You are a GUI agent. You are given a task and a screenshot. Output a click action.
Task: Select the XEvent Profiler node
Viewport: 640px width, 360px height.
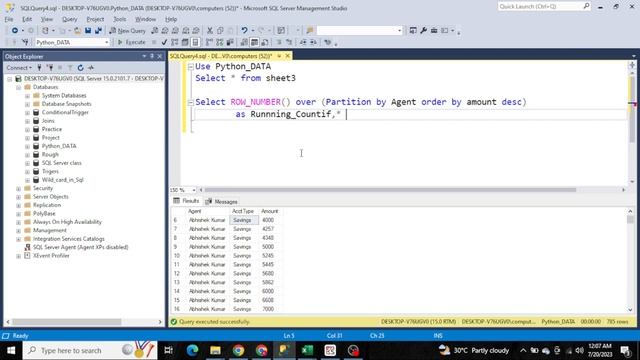point(51,256)
